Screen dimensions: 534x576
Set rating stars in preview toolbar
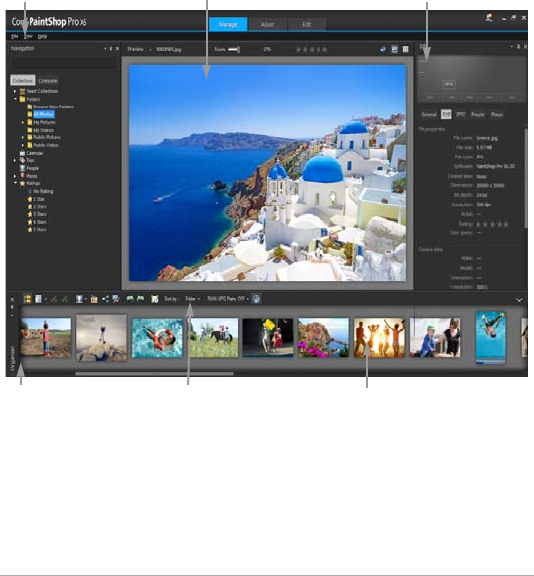tap(311, 49)
